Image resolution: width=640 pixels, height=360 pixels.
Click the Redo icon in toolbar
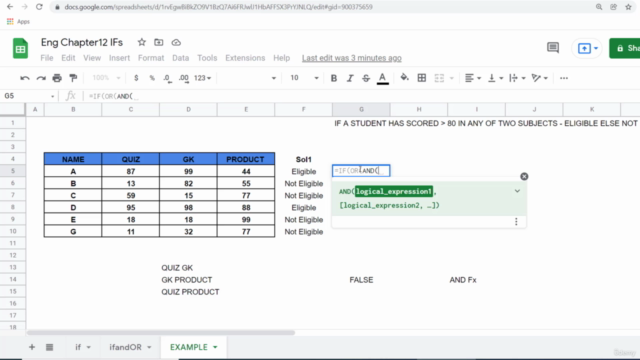pyautogui.click(x=41, y=78)
